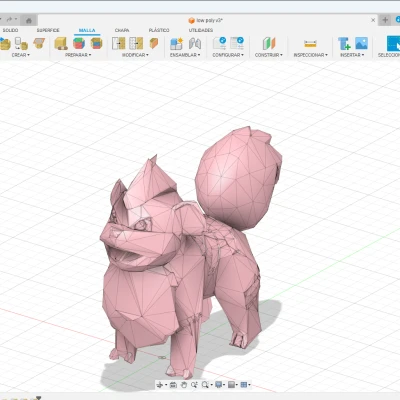Click the orange mesh section sketch icon in CREAR
Screen dimensions: 400x400
[x=39, y=43]
